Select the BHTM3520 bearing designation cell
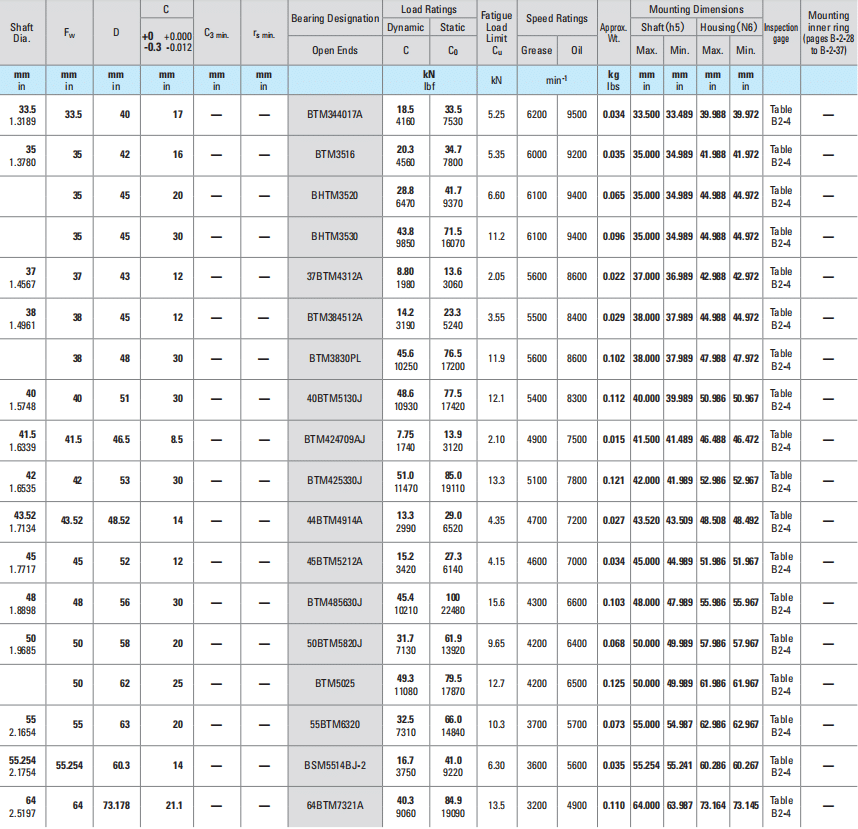 (x=334, y=196)
